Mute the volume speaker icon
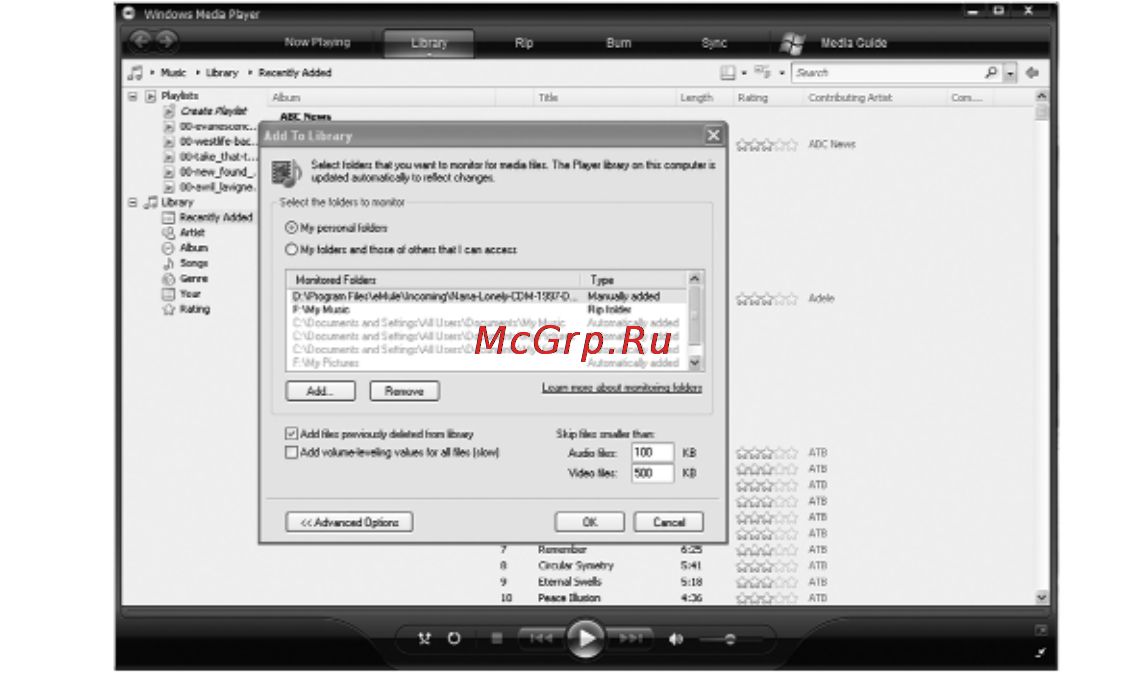 (x=676, y=639)
